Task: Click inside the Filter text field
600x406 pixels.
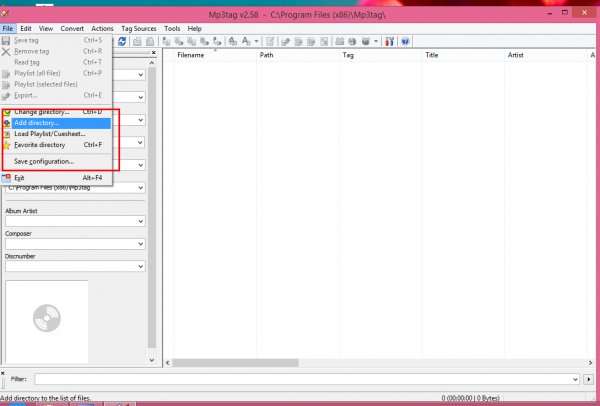Action: [x=300, y=380]
